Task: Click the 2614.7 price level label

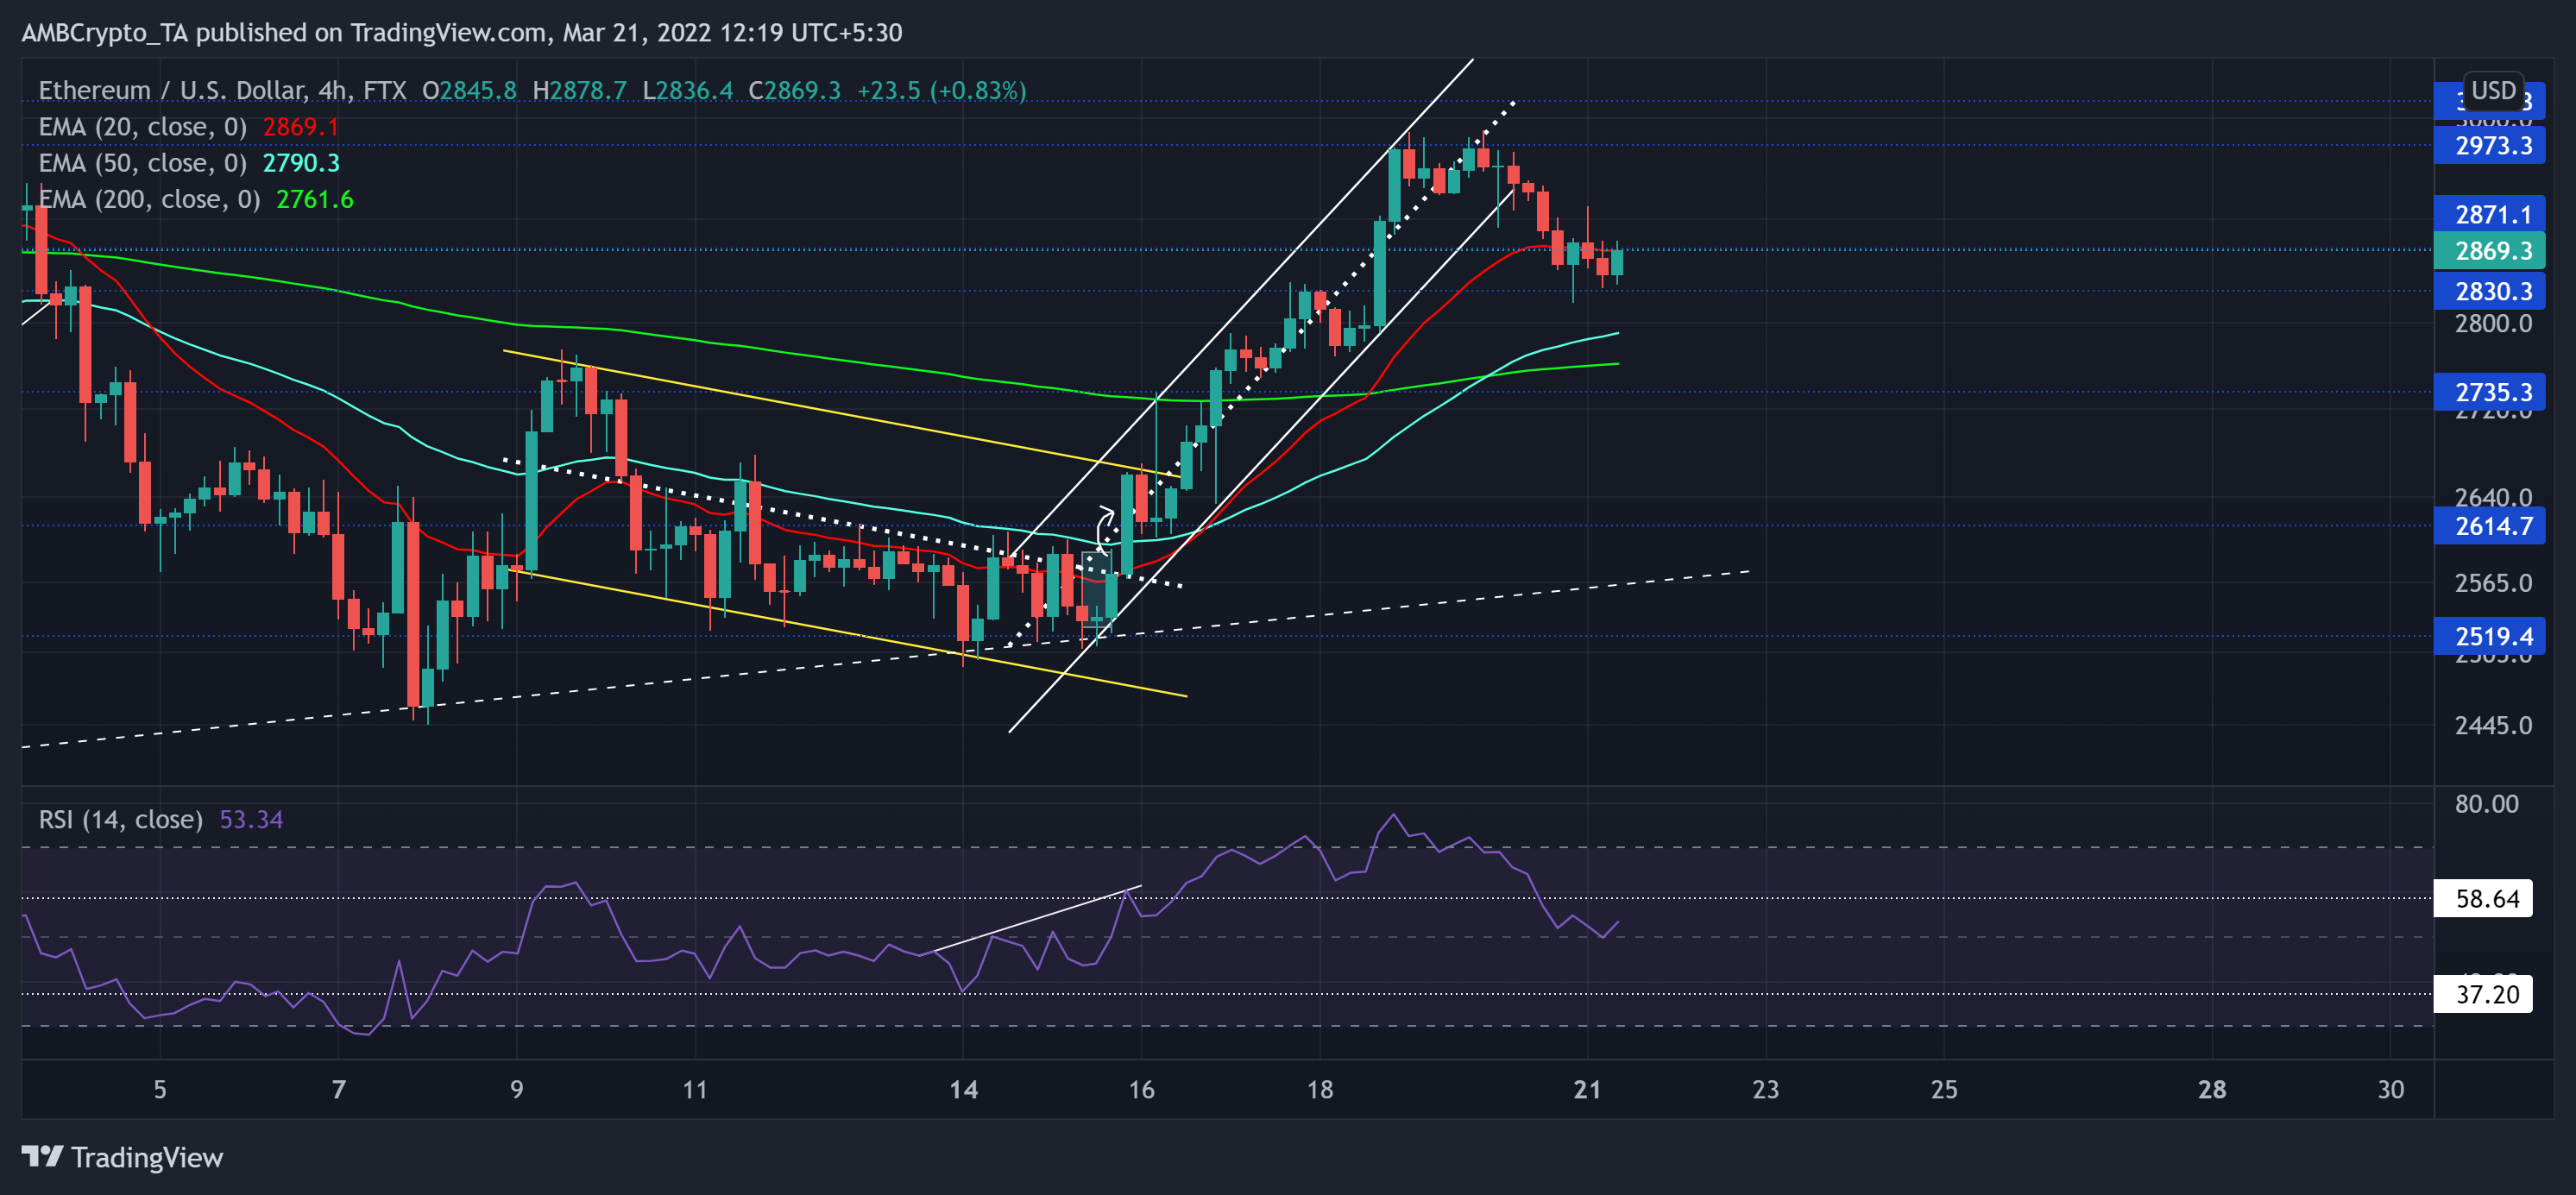Action: click(x=2489, y=526)
